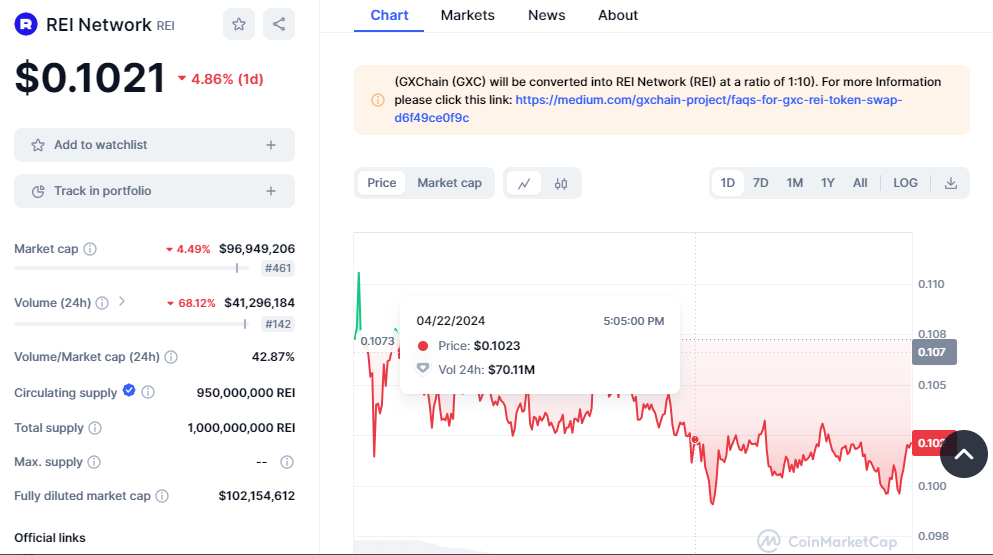The height and width of the screenshot is (555, 993).
Task: Download chart data icon
Action: 951,184
